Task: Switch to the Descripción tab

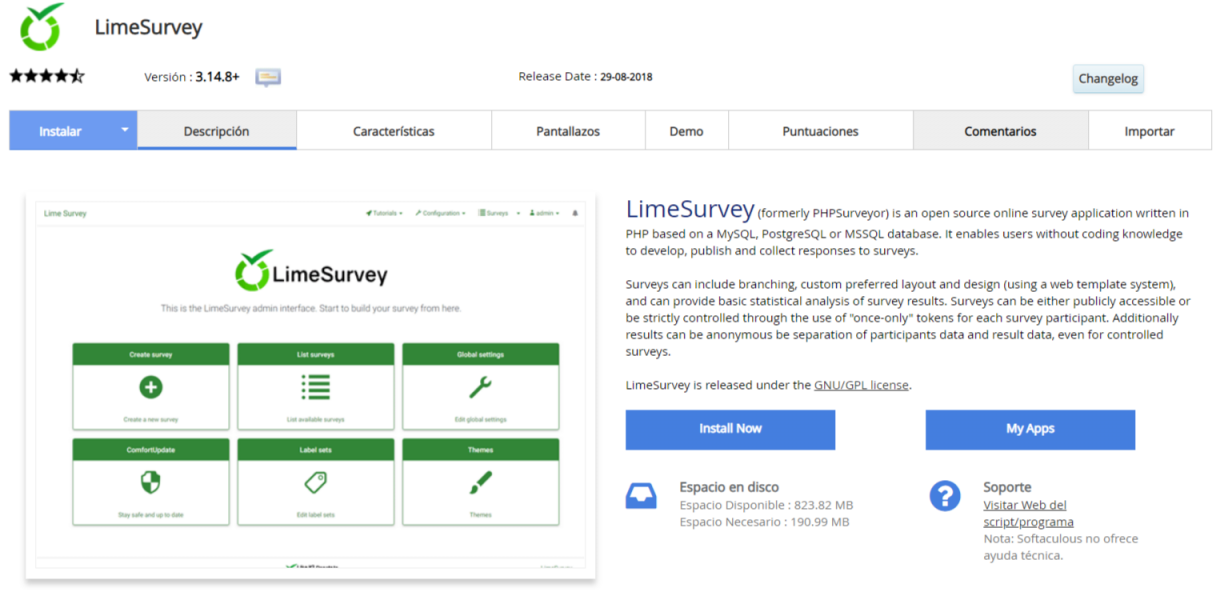Action: pos(217,131)
